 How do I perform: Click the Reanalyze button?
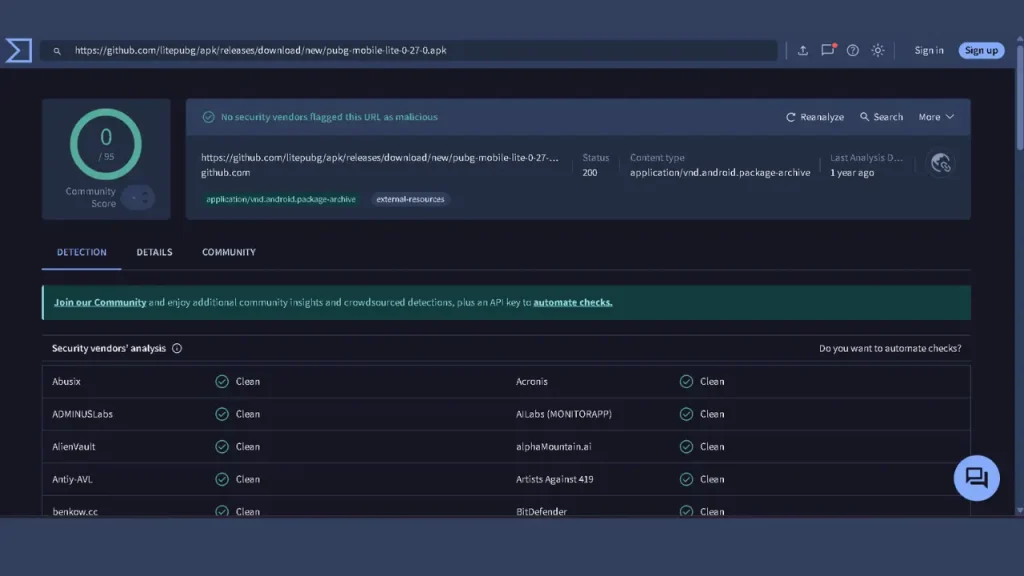coord(815,117)
